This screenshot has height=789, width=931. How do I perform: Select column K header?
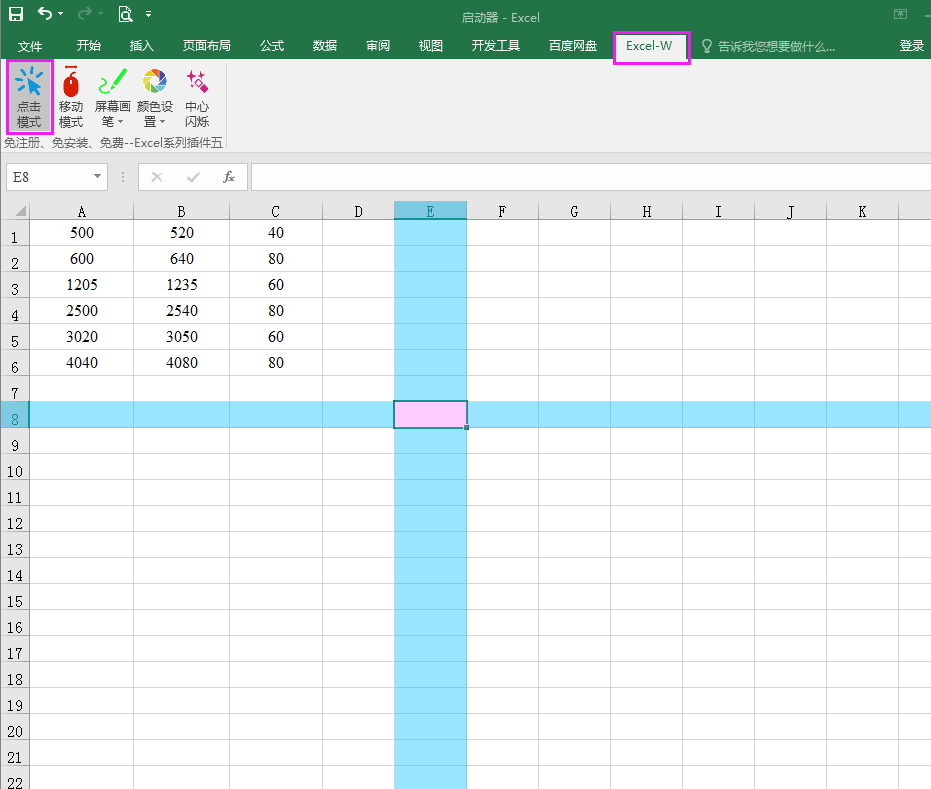pyautogui.click(x=862, y=211)
